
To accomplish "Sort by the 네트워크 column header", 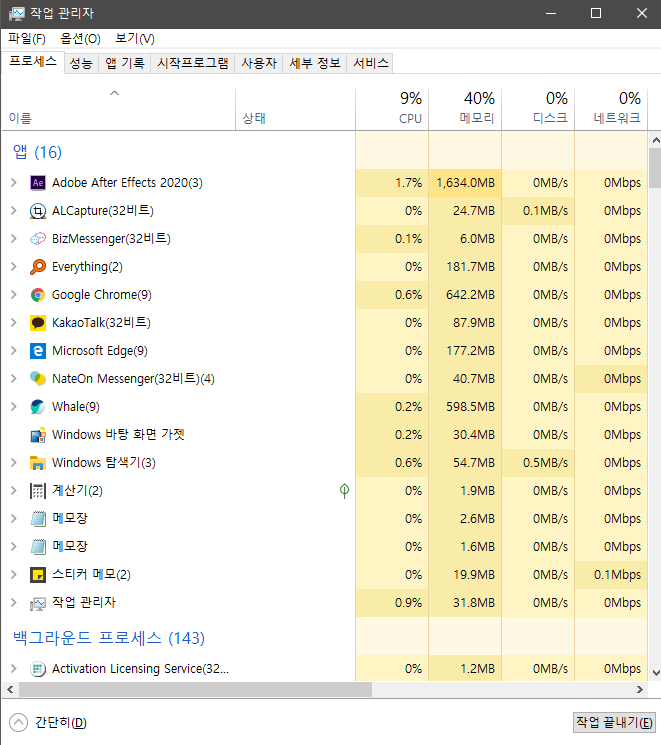I will pos(611,109).
